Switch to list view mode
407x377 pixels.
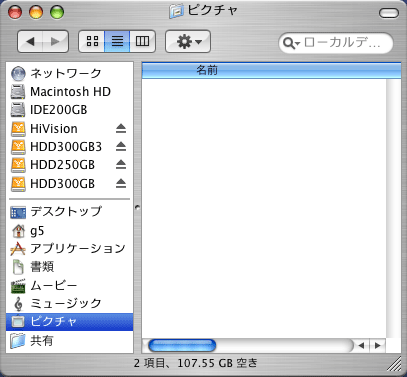(117, 41)
